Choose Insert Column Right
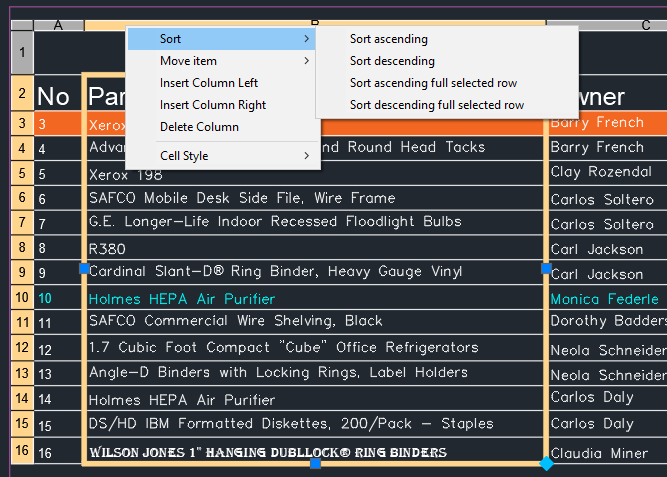The width and height of the screenshot is (667, 477). pyautogui.click(x=221, y=105)
